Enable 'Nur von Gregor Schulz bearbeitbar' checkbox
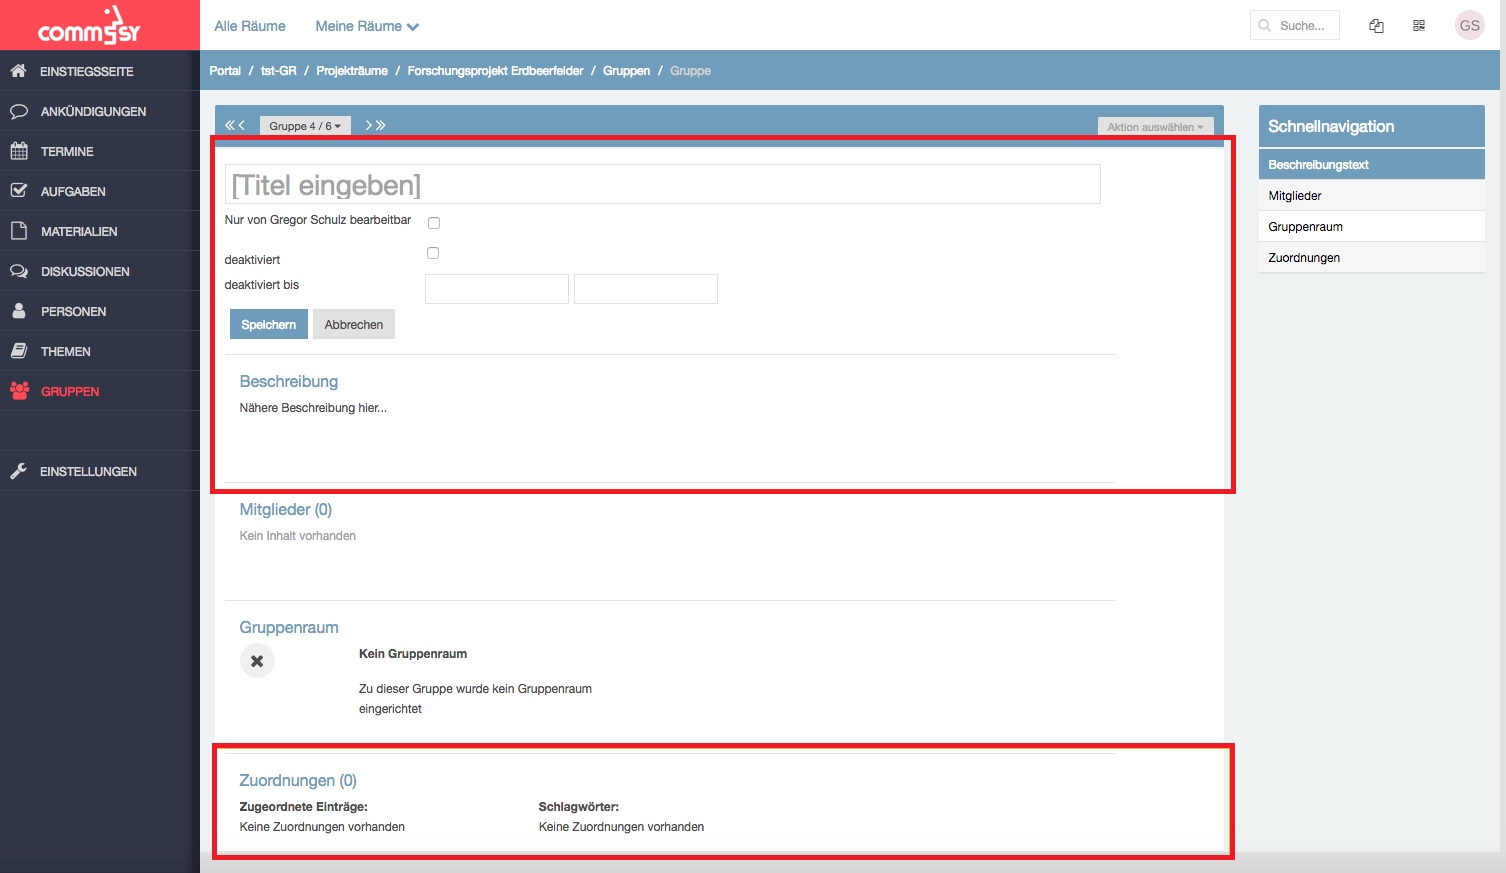This screenshot has width=1506, height=873. [434, 222]
